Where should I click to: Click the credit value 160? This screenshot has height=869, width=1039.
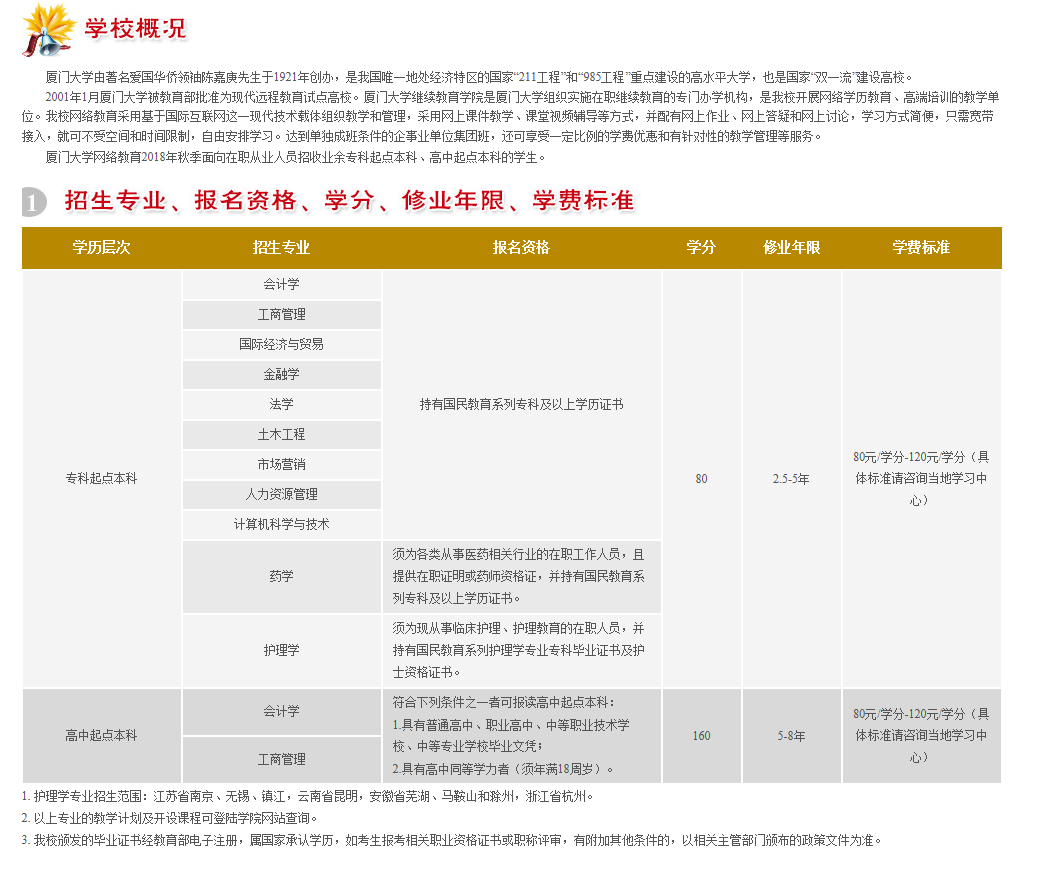click(701, 736)
